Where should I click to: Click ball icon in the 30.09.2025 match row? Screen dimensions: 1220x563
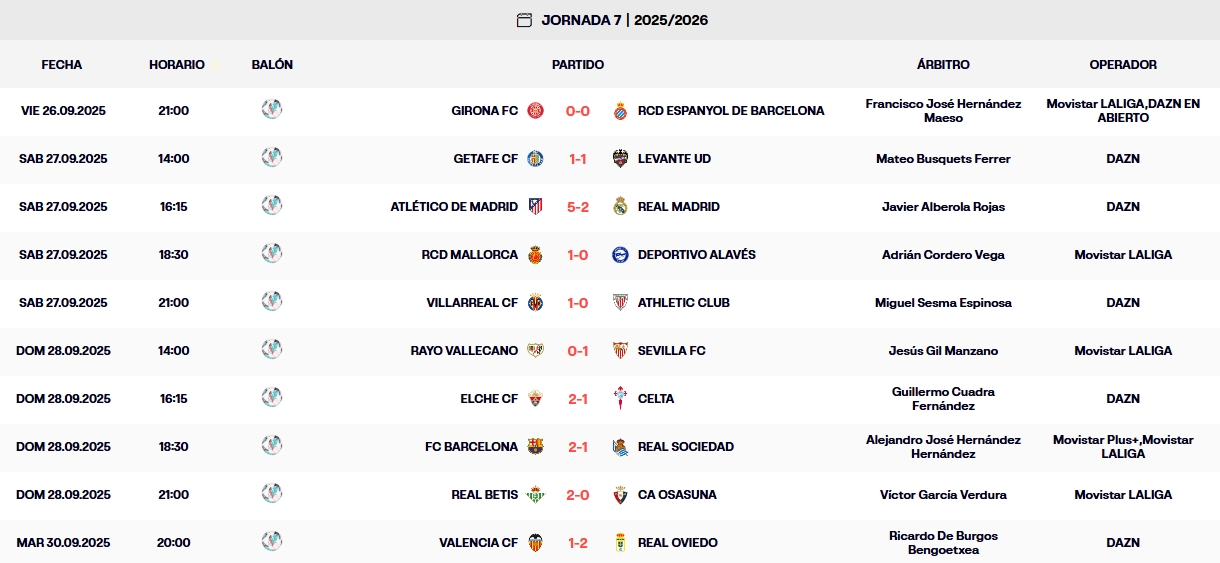click(x=271, y=541)
